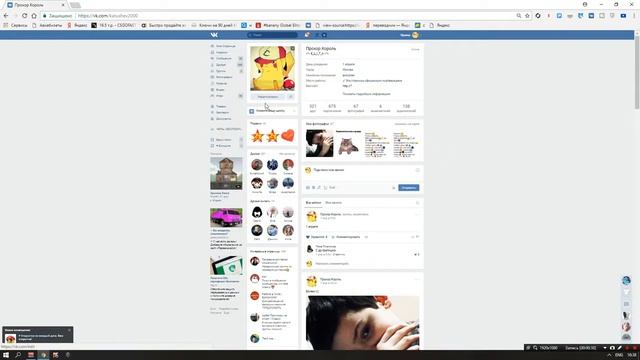Image resolution: width=640 pixels, height=360 pixels.
Task: Switch to the Все записи tab
Action: (313, 203)
